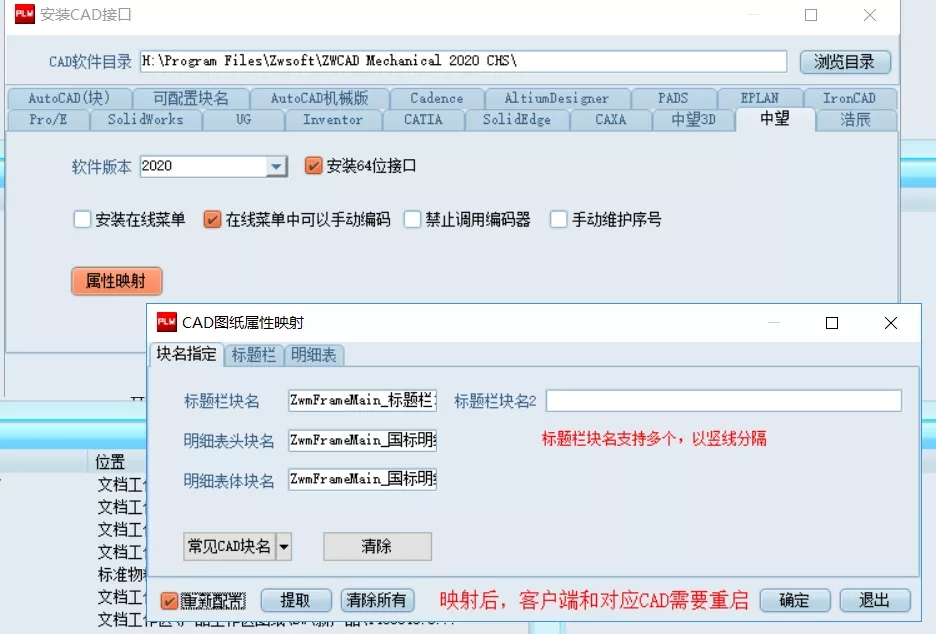Expand the 常见CAD块名 dropdown arrow
This screenshot has width=936, height=634.
pos(284,546)
